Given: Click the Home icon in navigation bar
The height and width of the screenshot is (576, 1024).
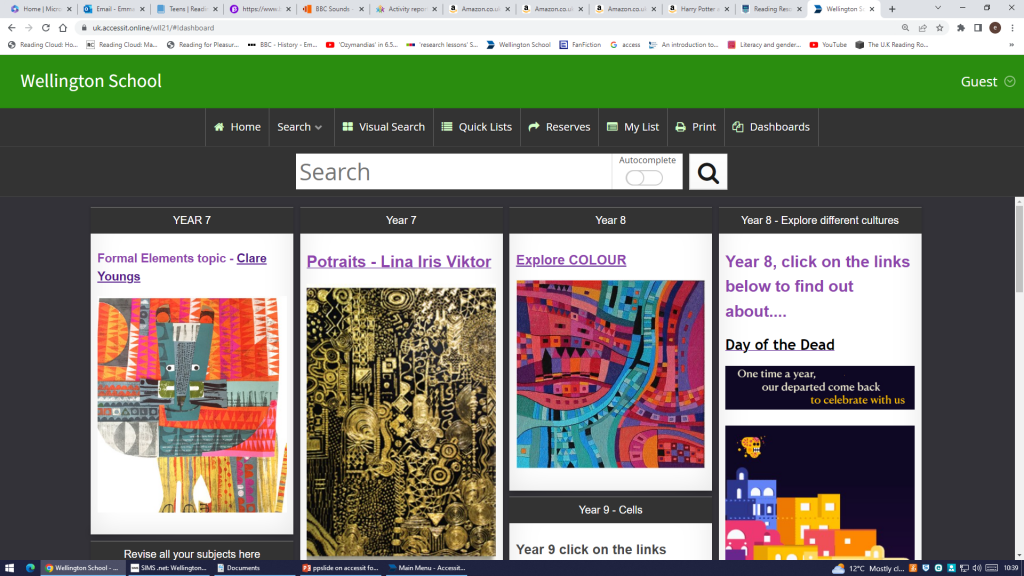Looking at the screenshot, I should pyautogui.click(x=219, y=127).
